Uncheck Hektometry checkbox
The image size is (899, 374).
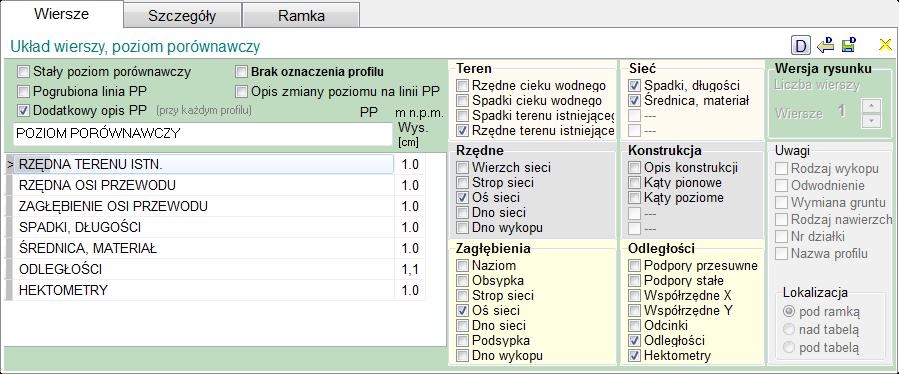tap(634, 355)
